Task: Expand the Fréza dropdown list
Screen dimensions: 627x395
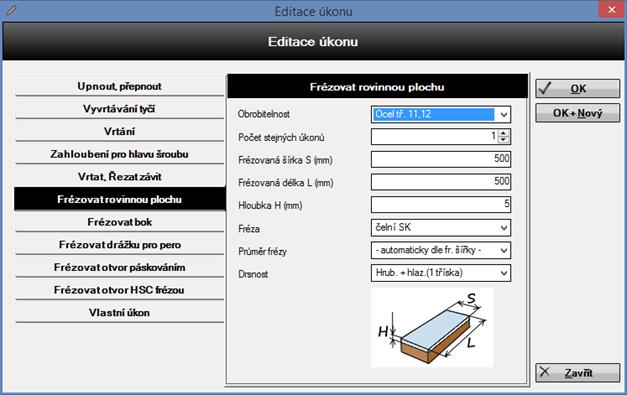Action: (504, 228)
